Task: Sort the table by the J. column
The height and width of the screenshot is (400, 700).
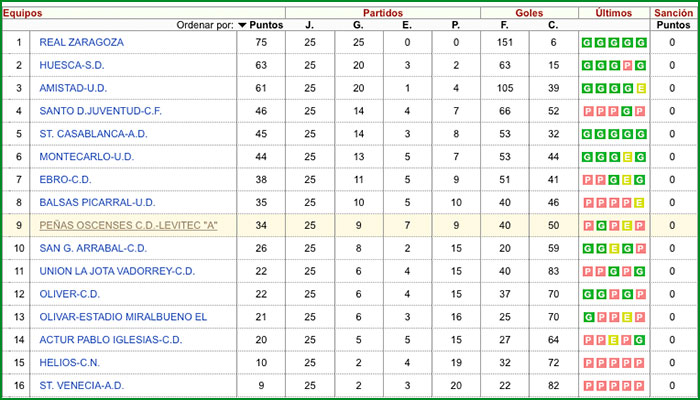Action: point(309,25)
